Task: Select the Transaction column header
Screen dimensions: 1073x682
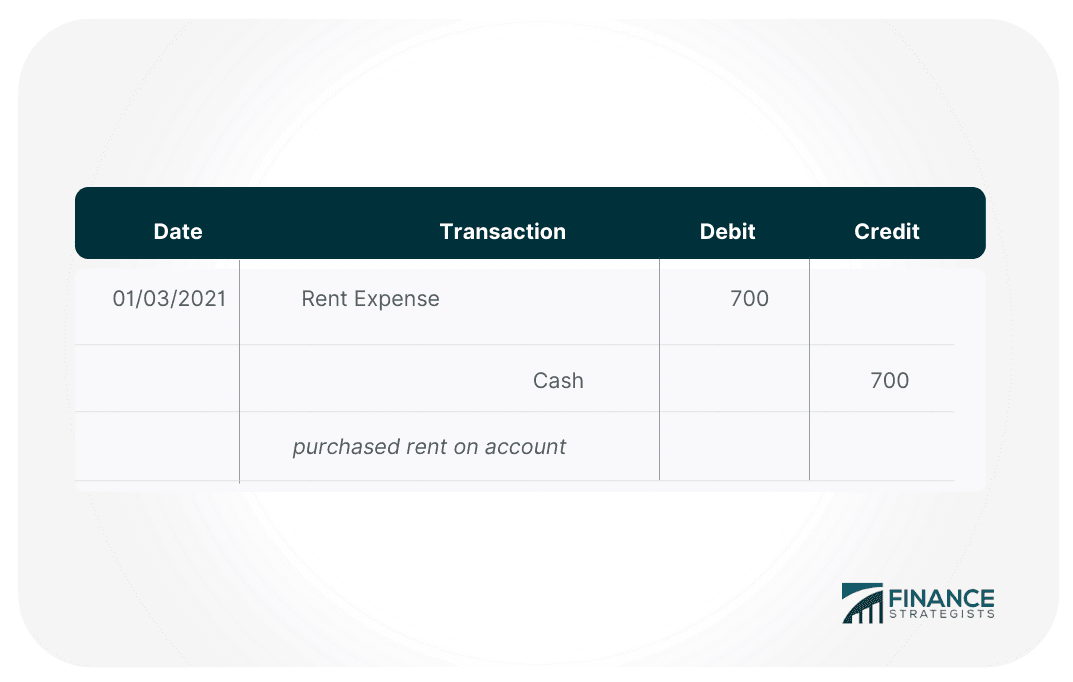Action: [502, 232]
